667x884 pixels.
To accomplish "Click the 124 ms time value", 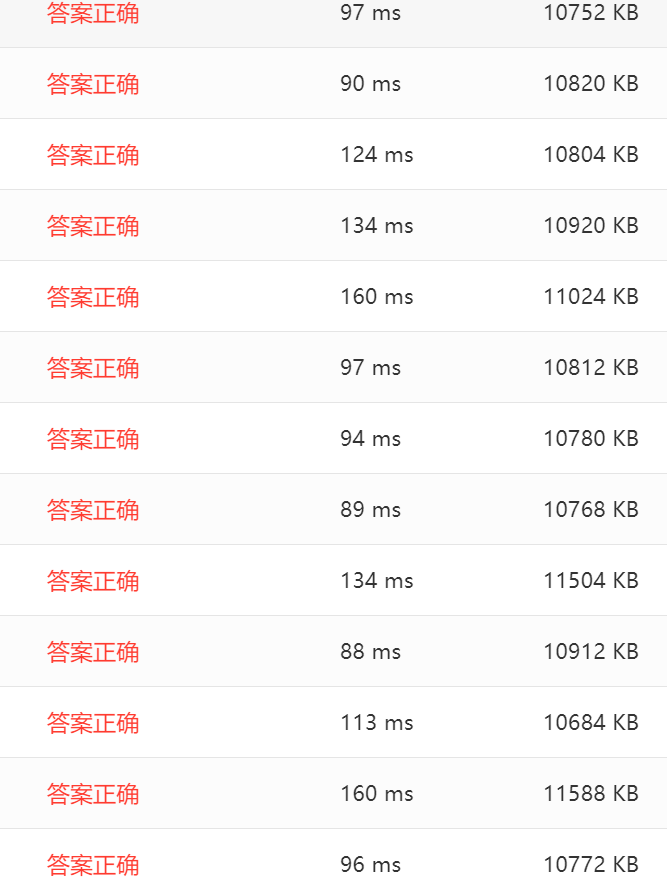I will pos(377,154).
